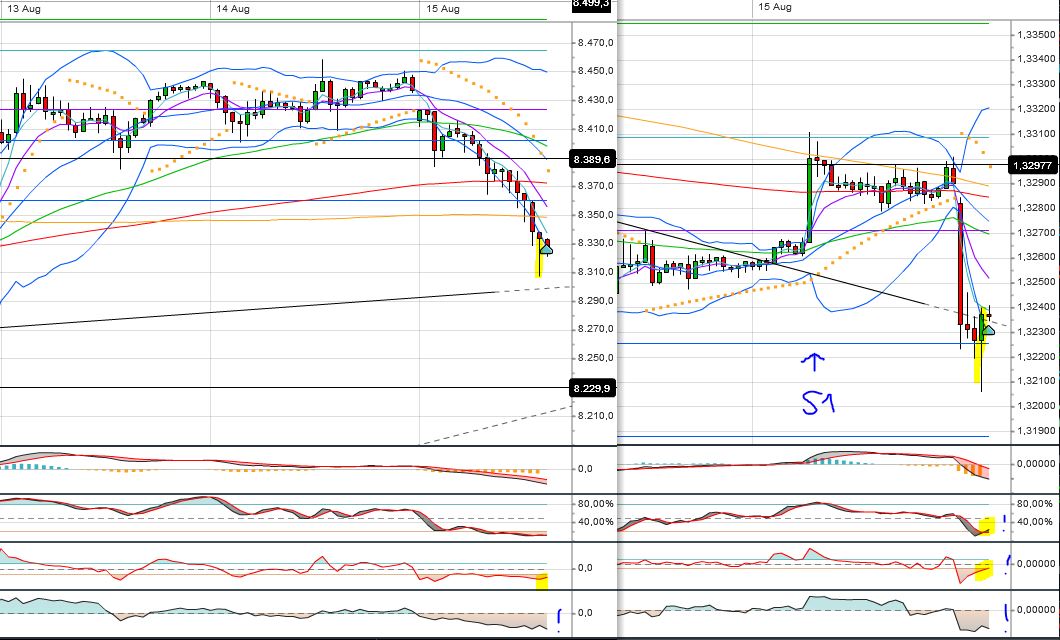Click the teal triangle price marker in right chart
The image size is (1060, 640).
[x=988, y=330]
